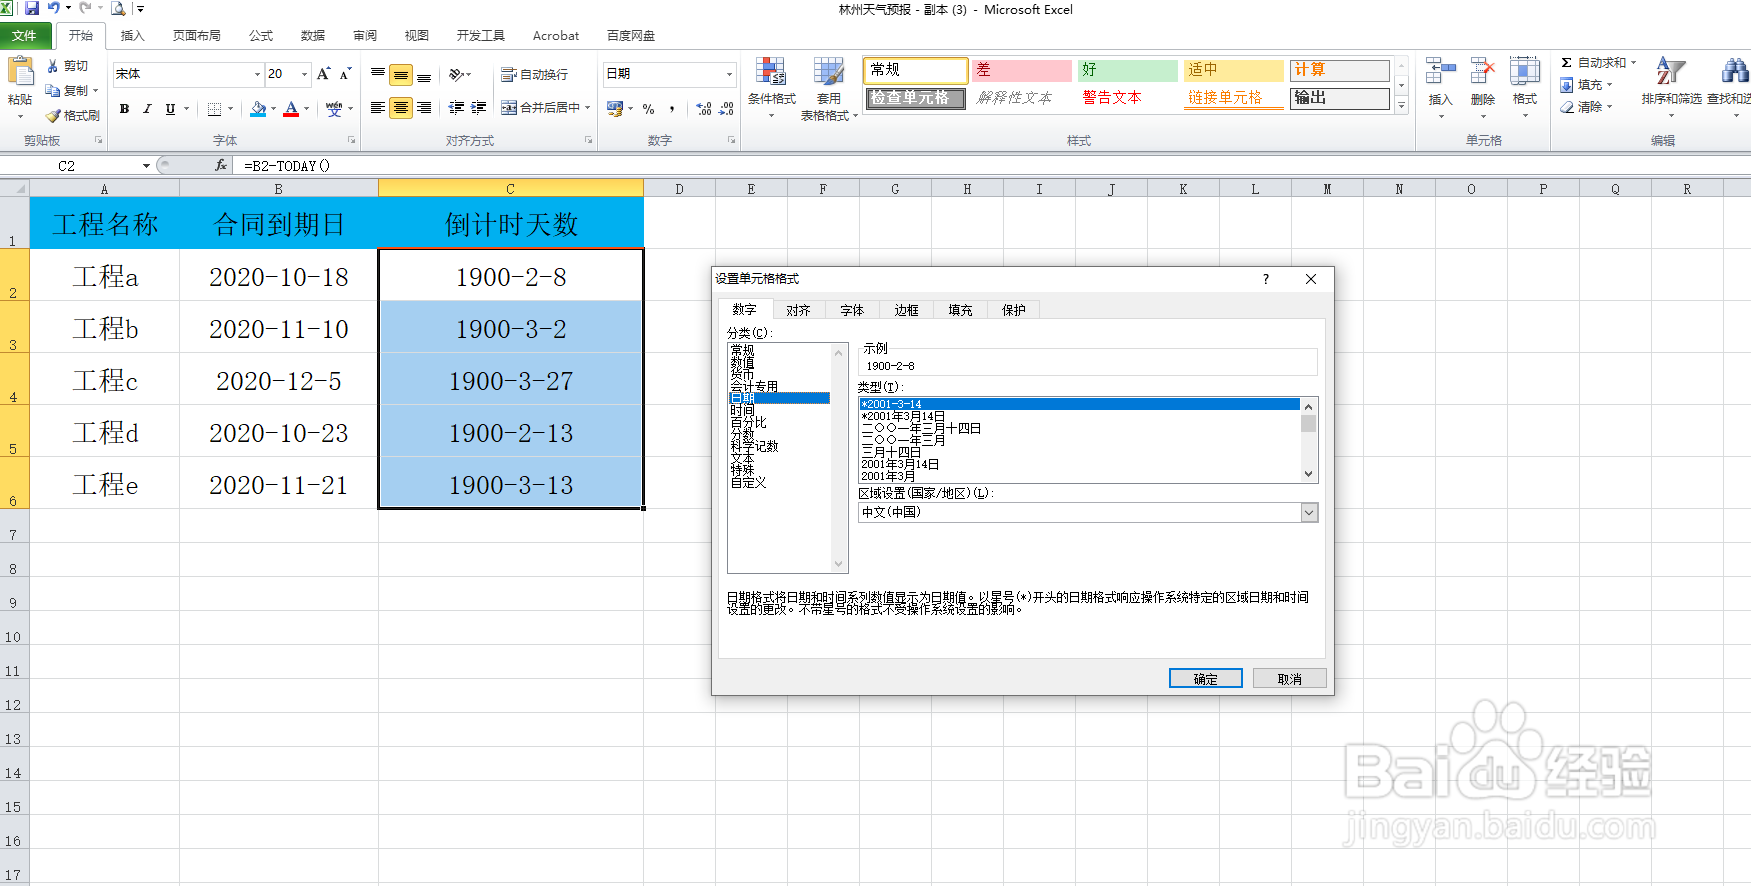Toggle Wrap Text (自动换行)

[535, 75]
